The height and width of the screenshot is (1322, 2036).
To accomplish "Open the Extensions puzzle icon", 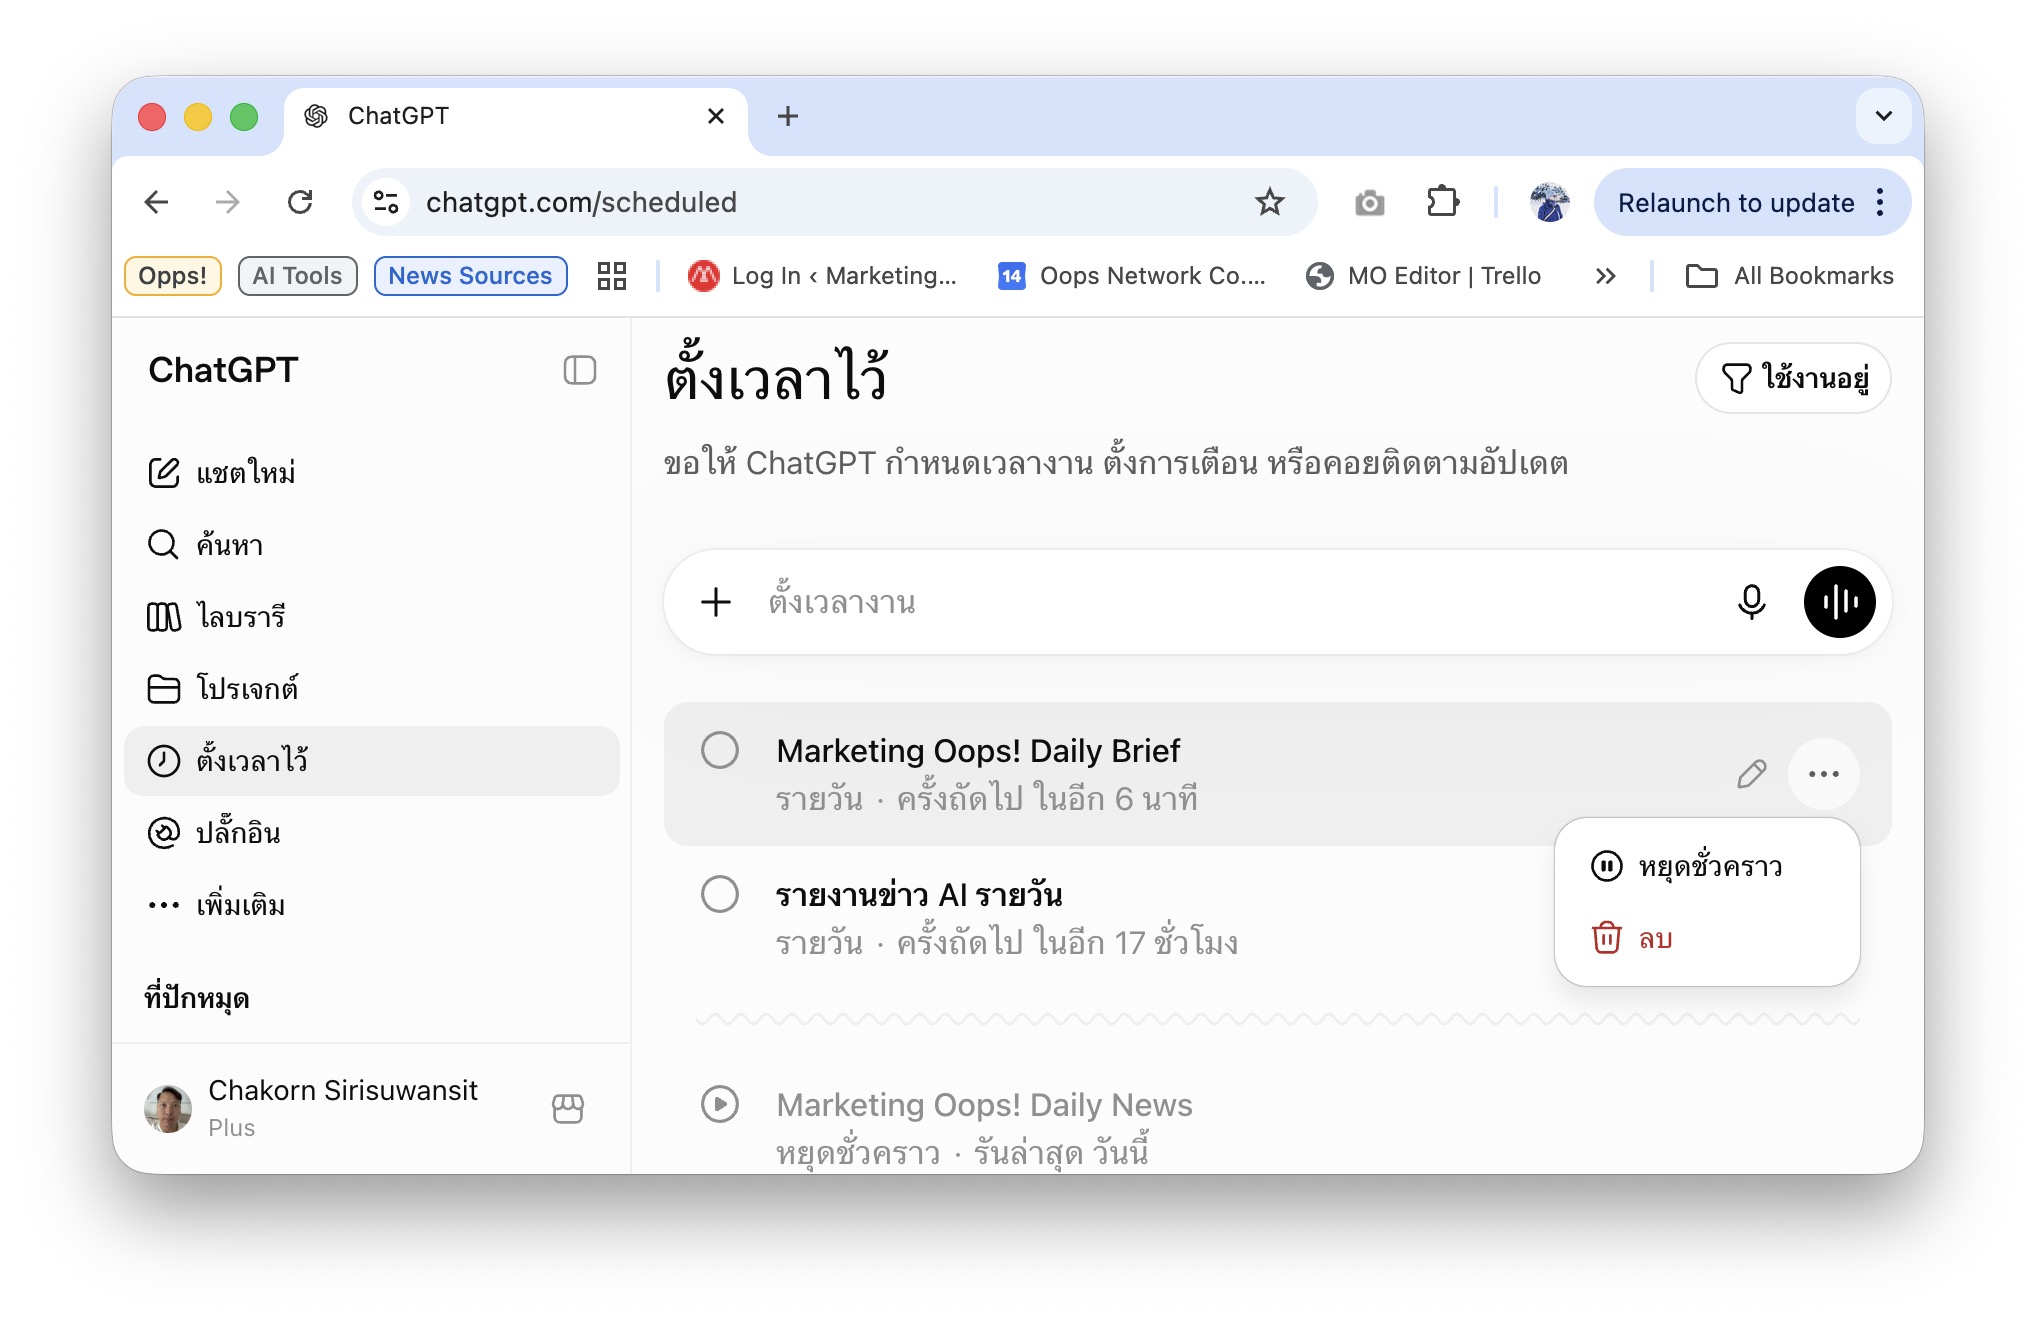I will (1443, 202).
